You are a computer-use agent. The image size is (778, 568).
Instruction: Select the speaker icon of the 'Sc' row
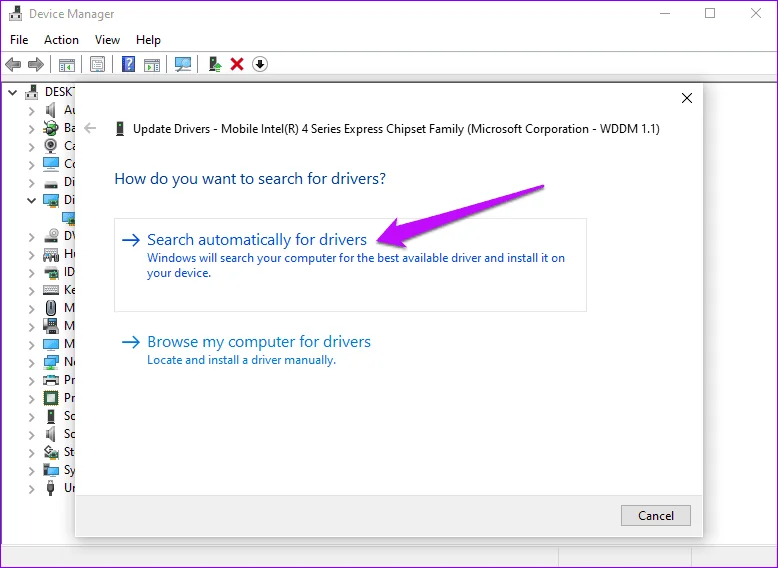(51, 434)
